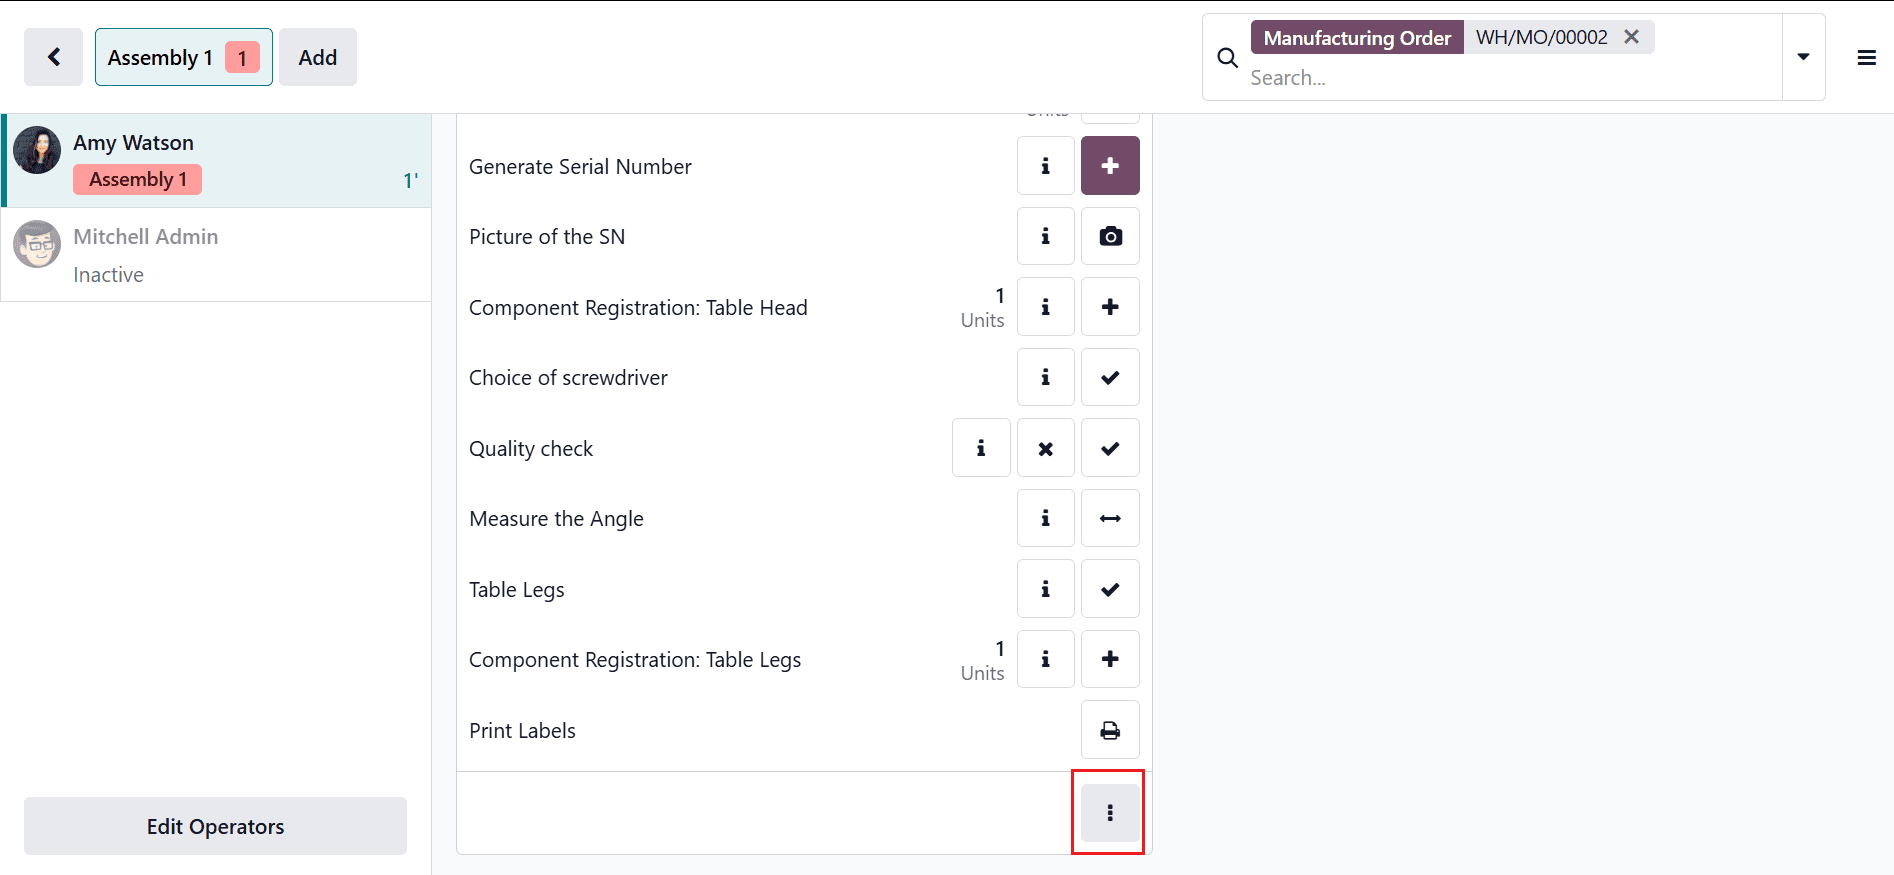Open the search options dropdown arrow

pyautogui.click(x=1803, y=57)
